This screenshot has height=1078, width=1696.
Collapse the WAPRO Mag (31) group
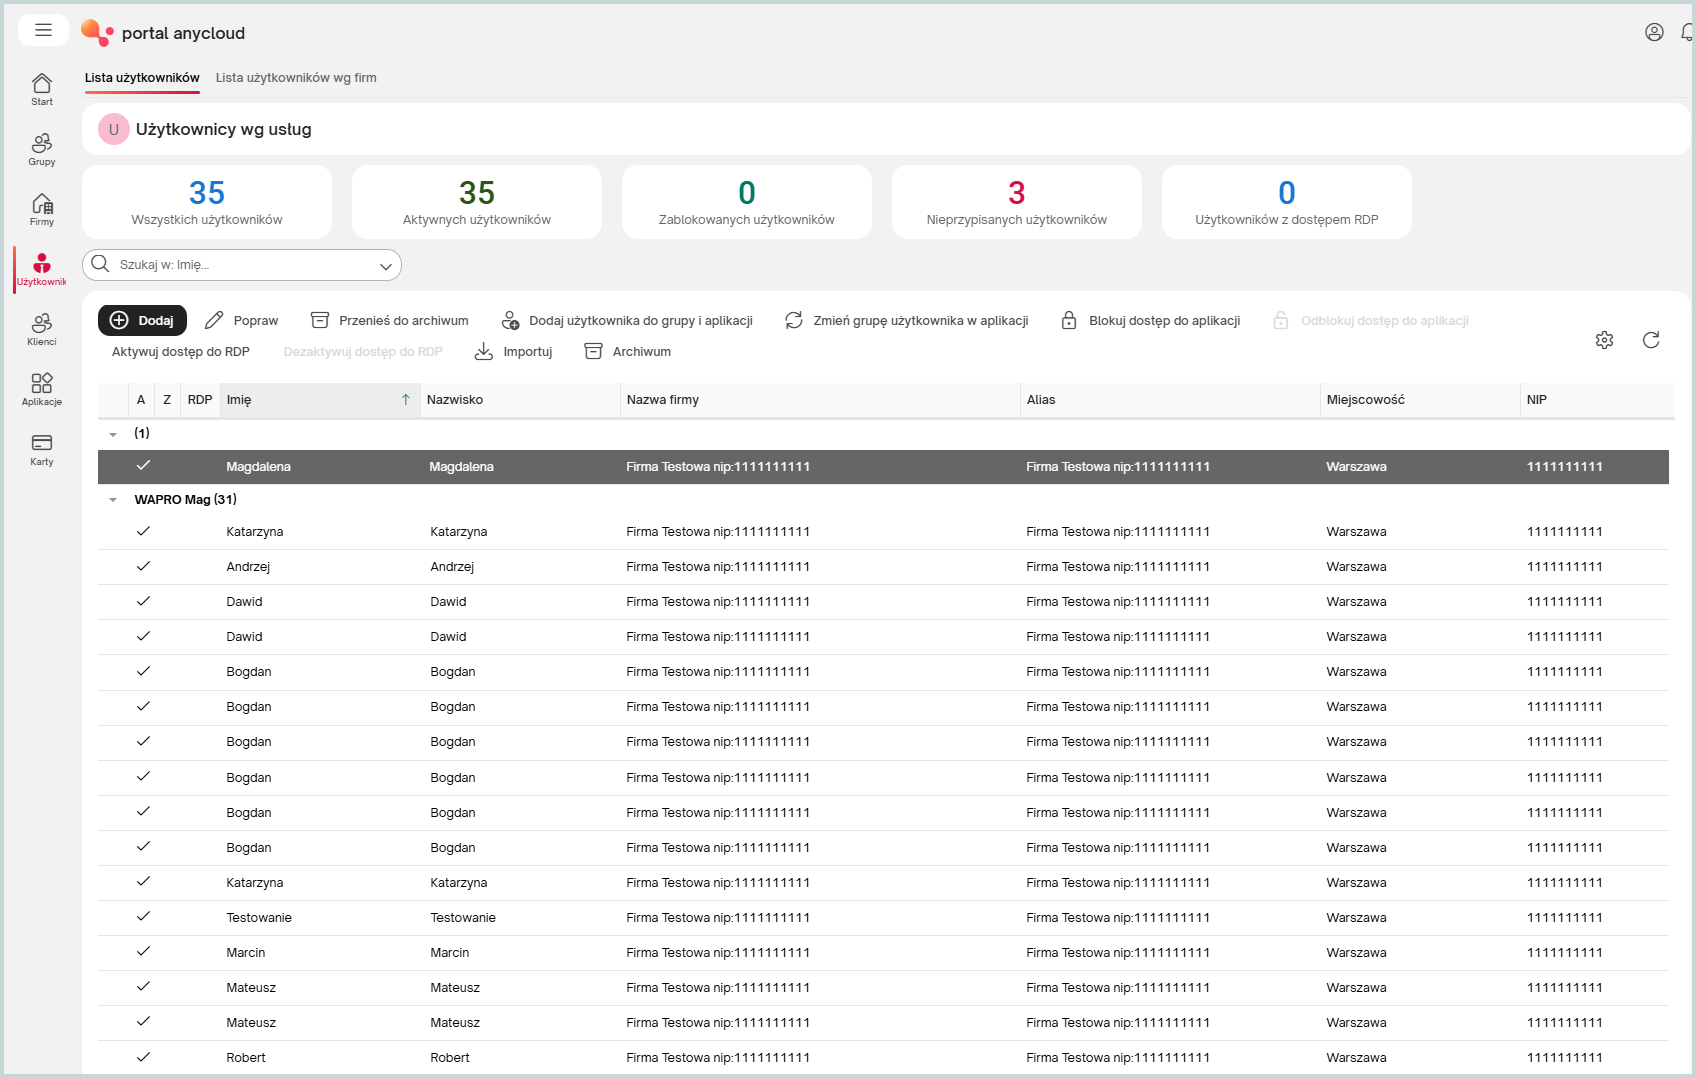tap(113, 500)
